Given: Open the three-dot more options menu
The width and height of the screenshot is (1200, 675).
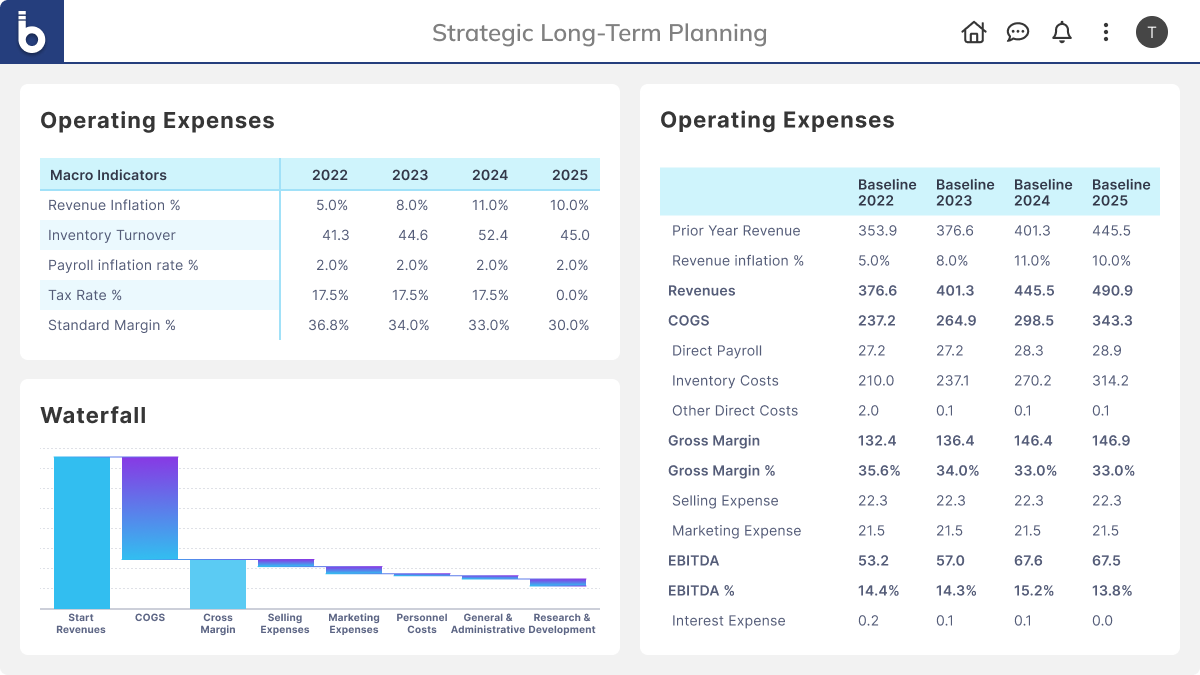Looking at the screenshot, I should (x=1105, y=32).
